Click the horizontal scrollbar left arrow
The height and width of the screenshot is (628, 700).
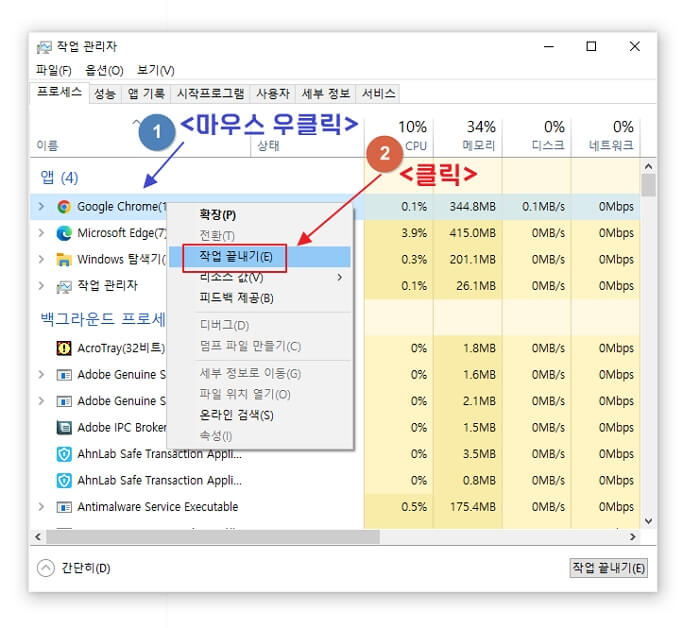pos(38,537)
